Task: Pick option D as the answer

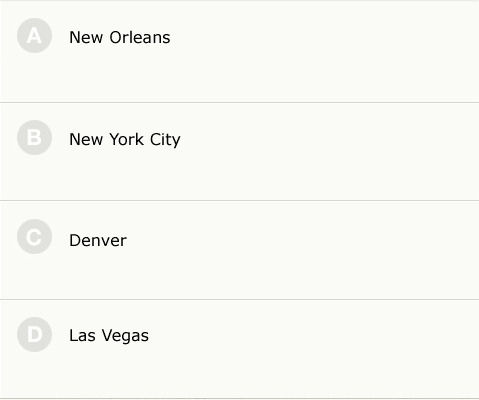Action: point(239,349)
